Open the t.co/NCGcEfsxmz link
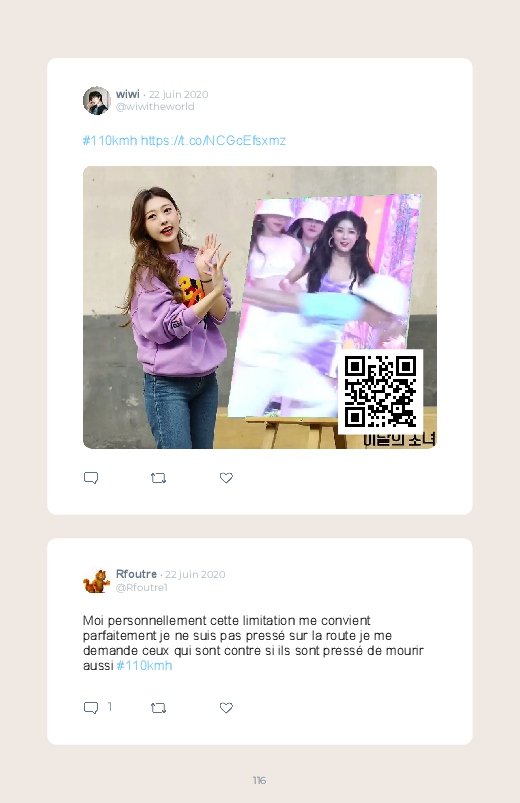 [x=213, y=140]
